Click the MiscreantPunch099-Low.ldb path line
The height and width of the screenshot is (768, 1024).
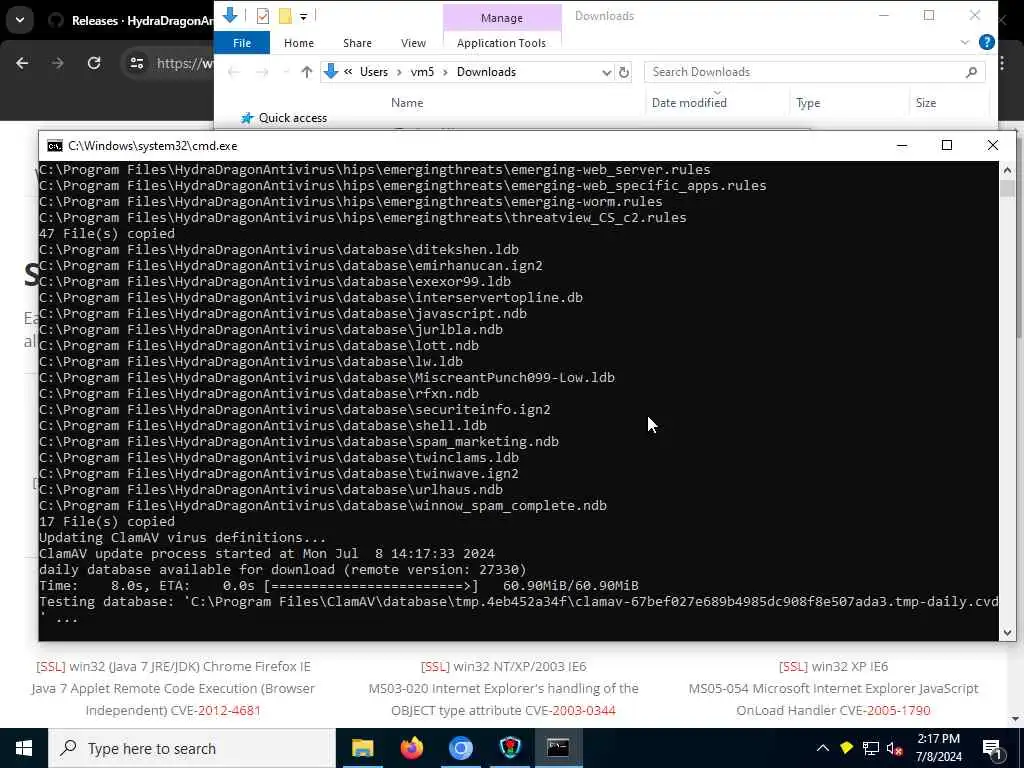coord(327,377)
